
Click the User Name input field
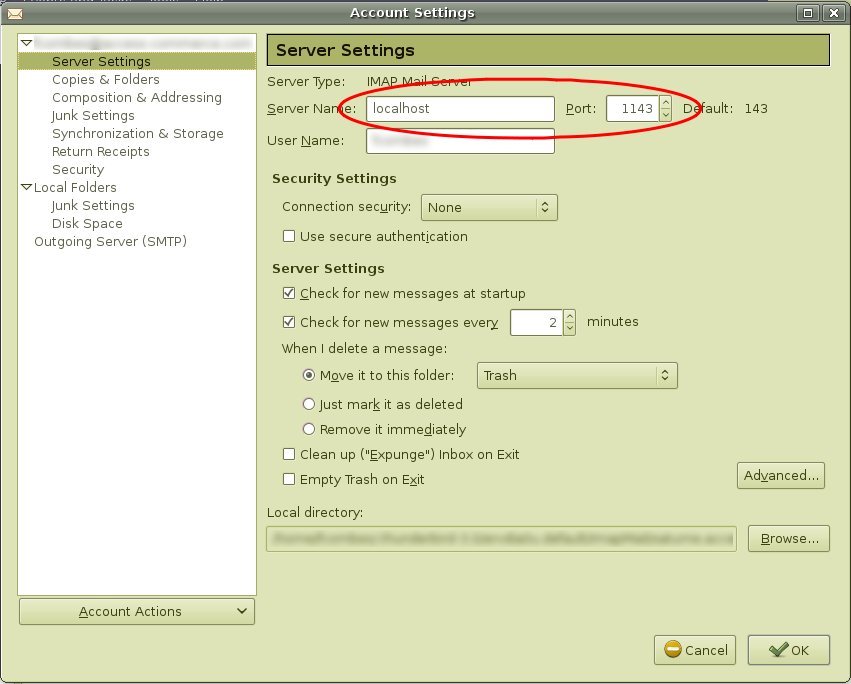(x=460, y=141)
